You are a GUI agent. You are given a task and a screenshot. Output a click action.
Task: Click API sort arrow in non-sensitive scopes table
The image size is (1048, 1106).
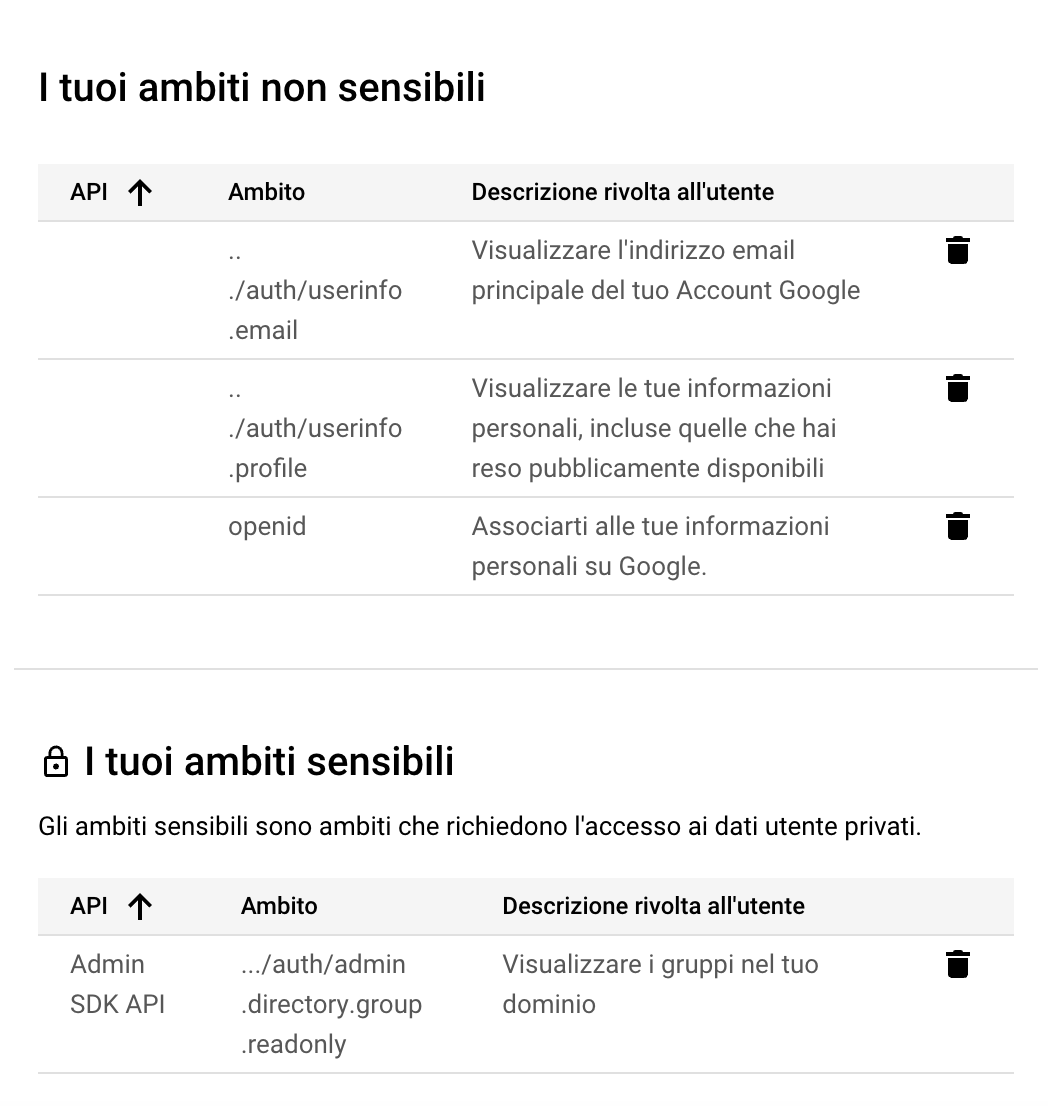point(140,192)
